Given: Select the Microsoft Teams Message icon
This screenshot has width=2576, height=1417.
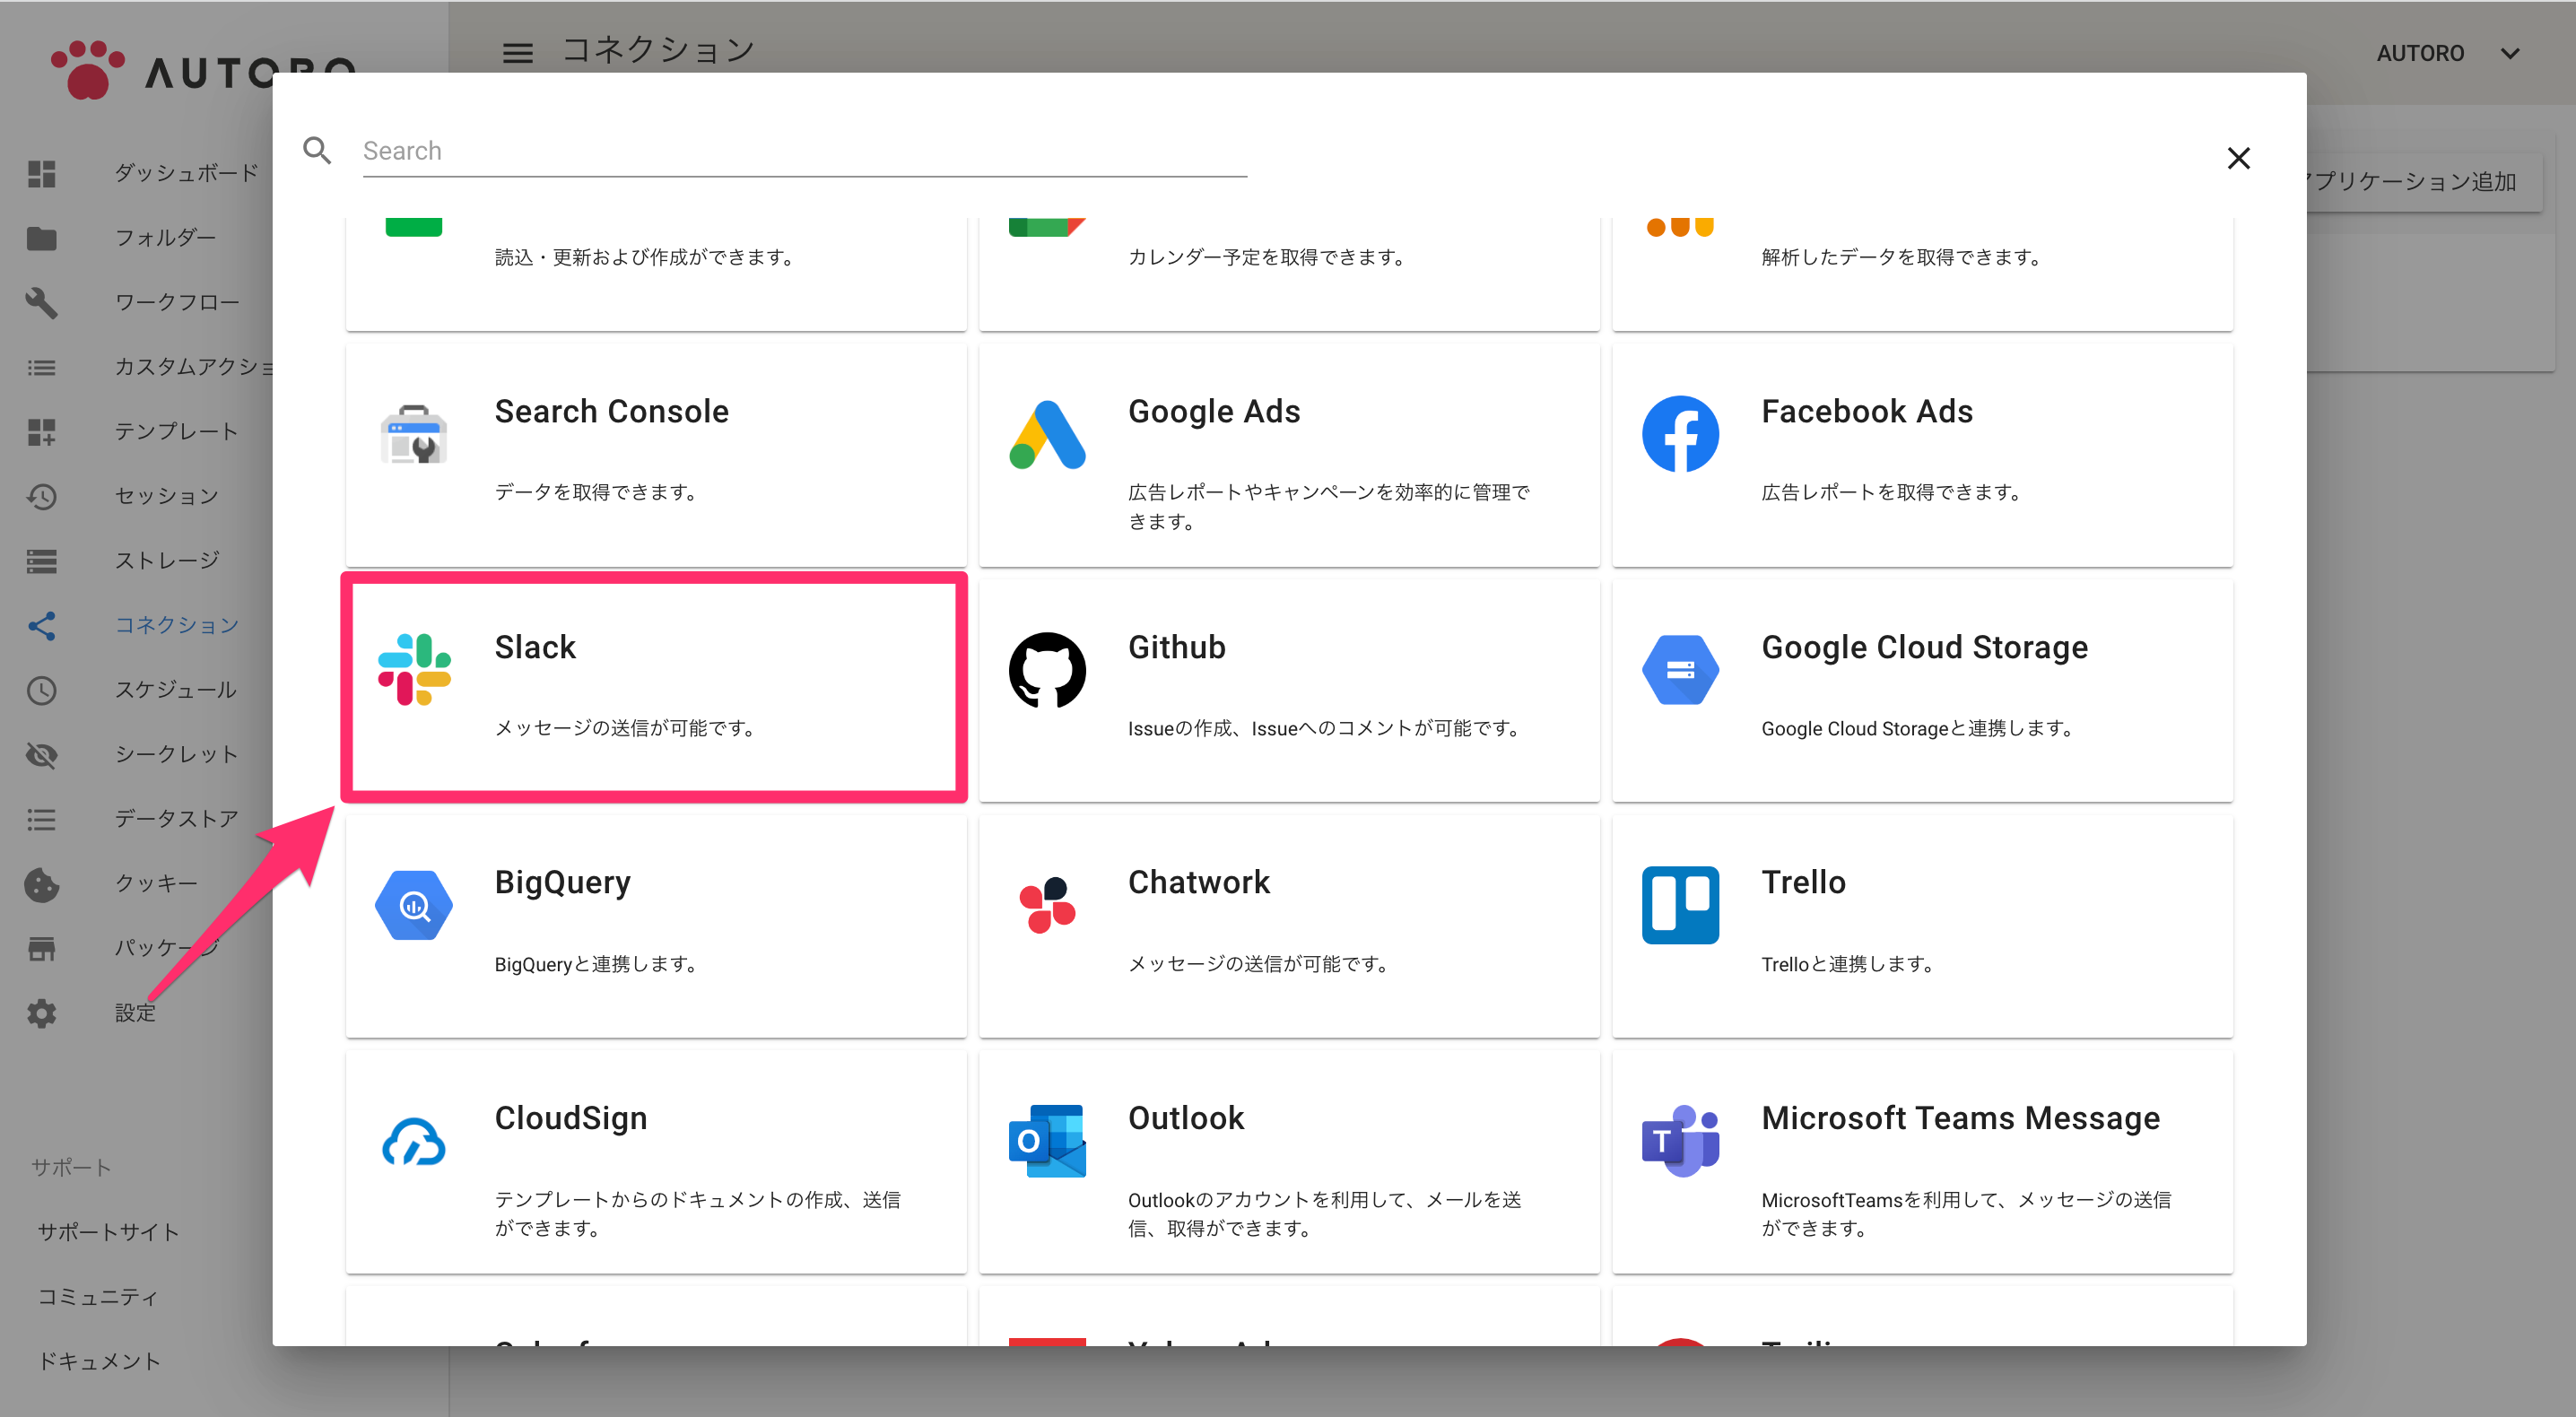Looking at the screenshot, I should pos(1680,1141).
